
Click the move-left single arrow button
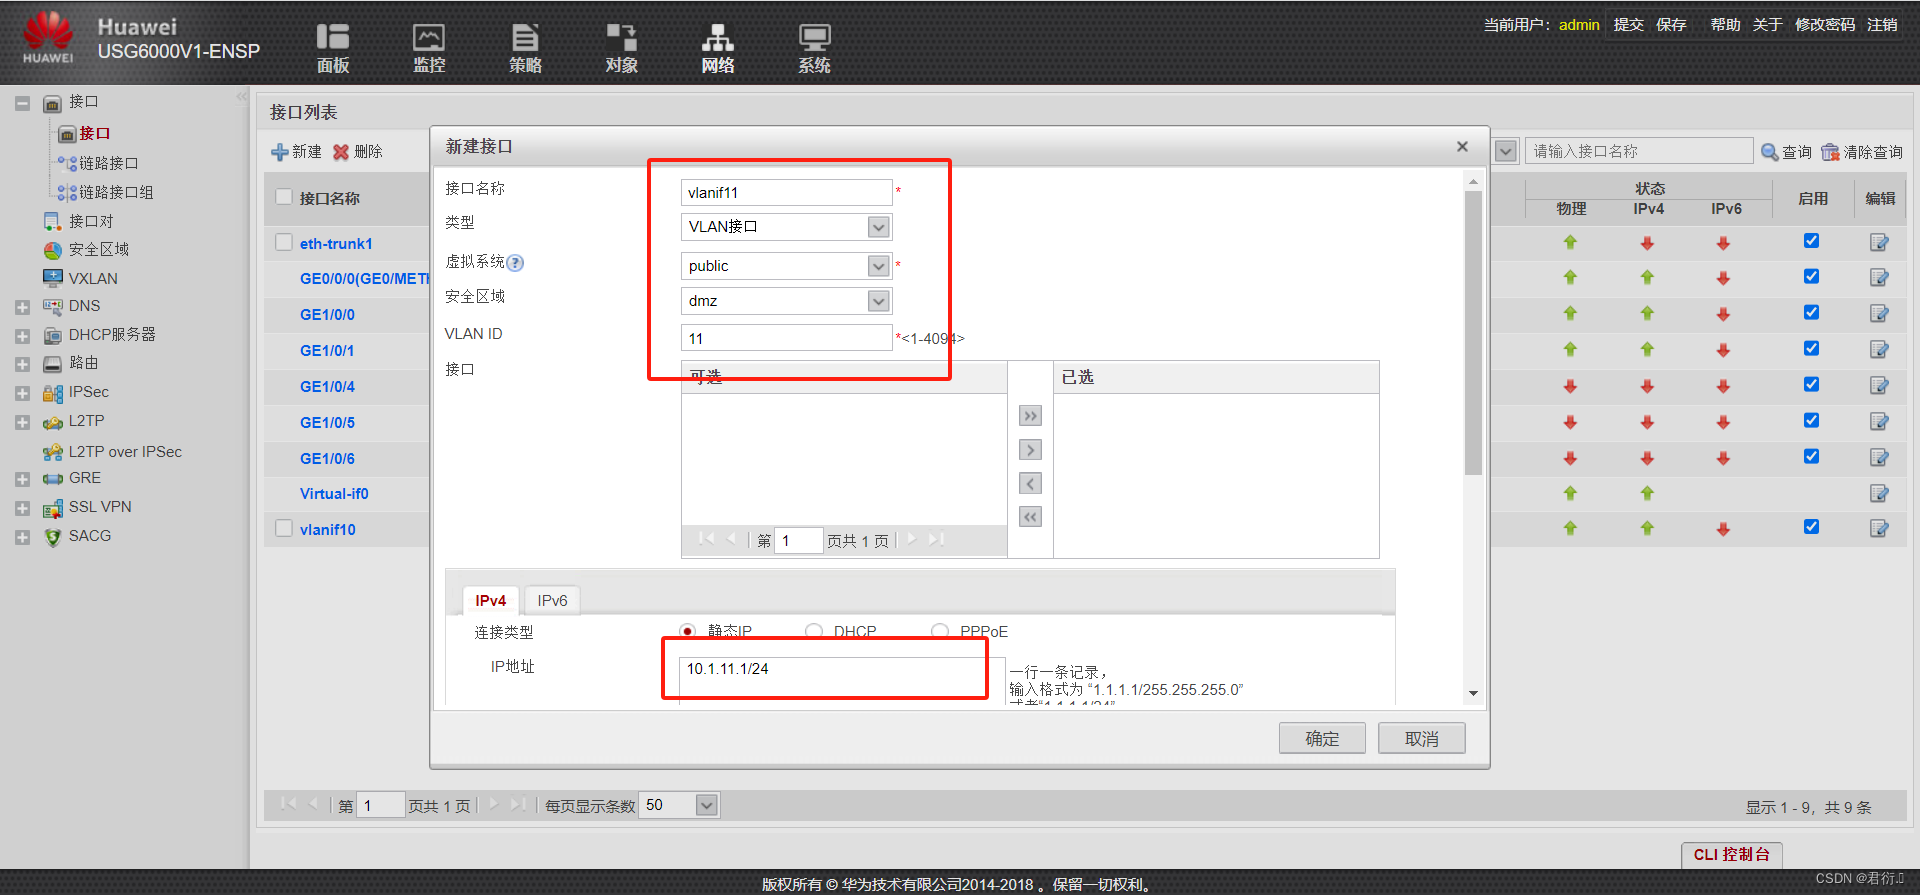(1030, 483)
